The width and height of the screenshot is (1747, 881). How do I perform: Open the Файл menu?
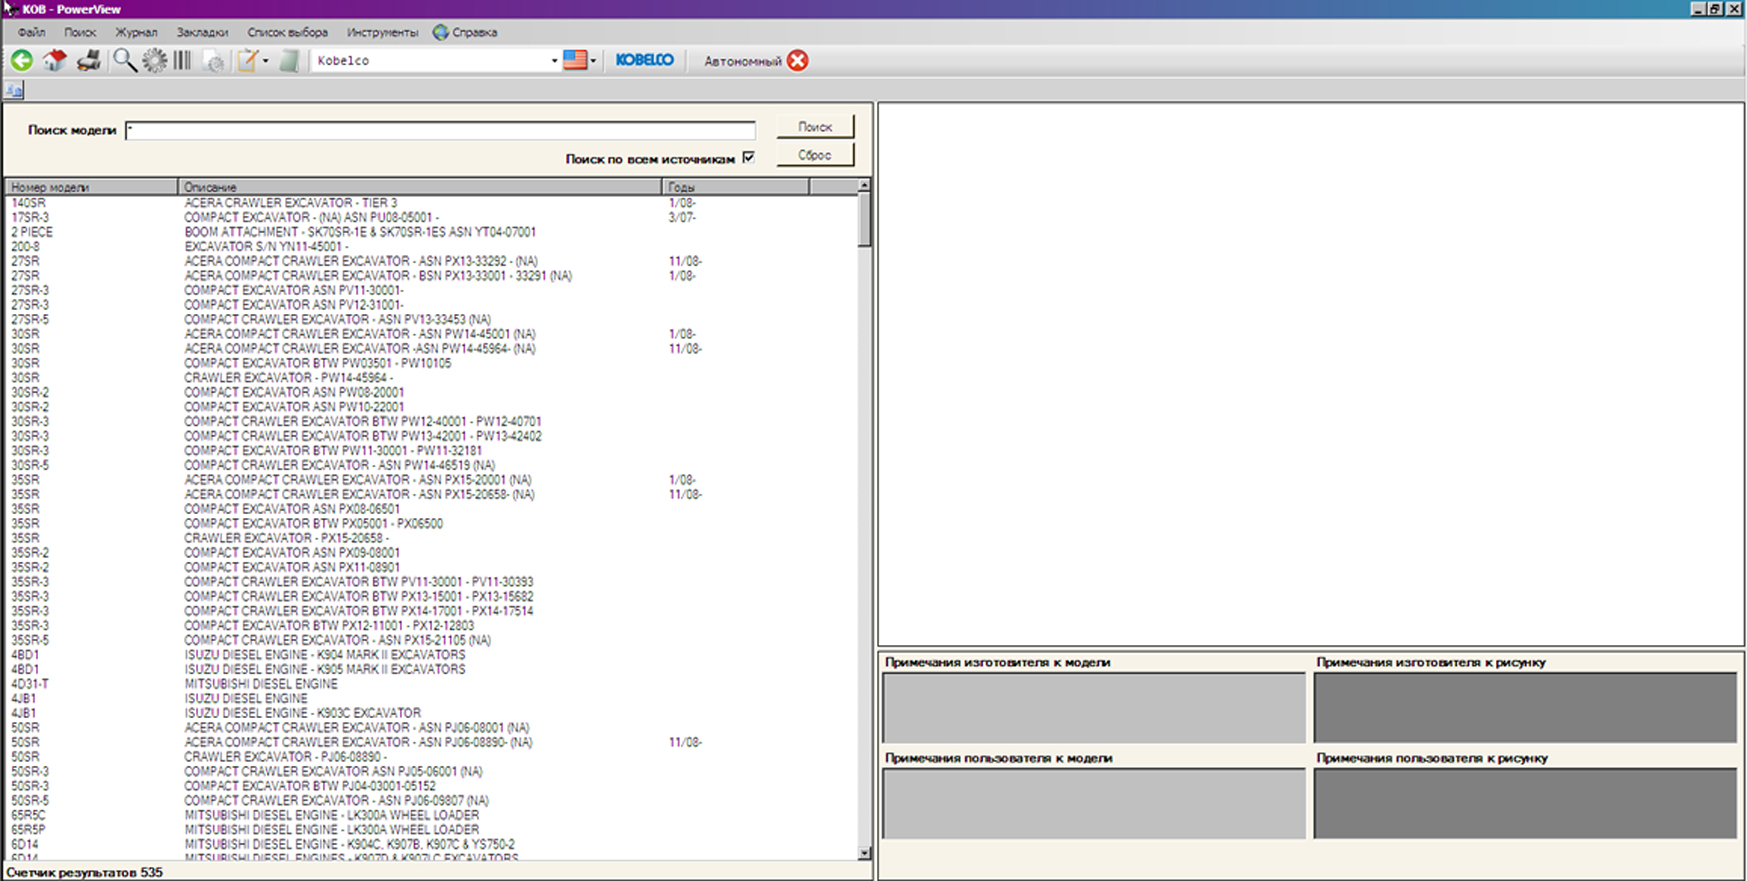[x=31, y=32]
